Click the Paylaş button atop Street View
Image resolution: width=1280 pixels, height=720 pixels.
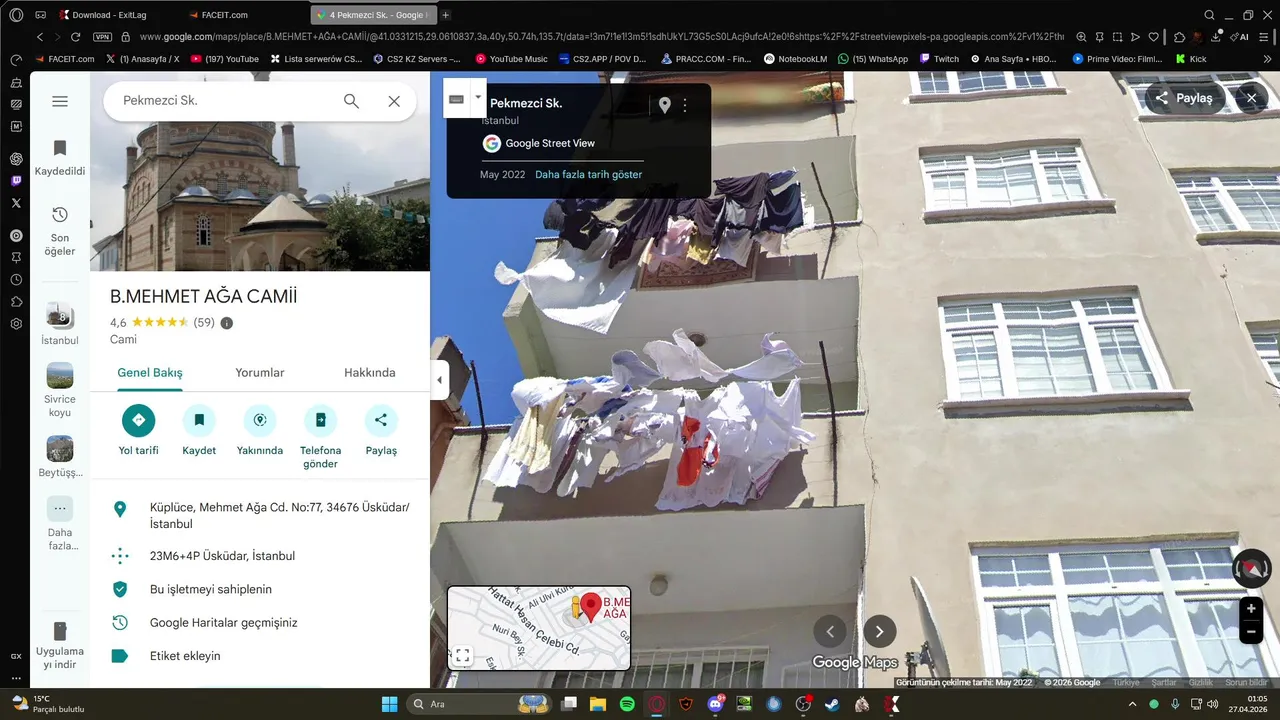click(x=1185, y=98)
